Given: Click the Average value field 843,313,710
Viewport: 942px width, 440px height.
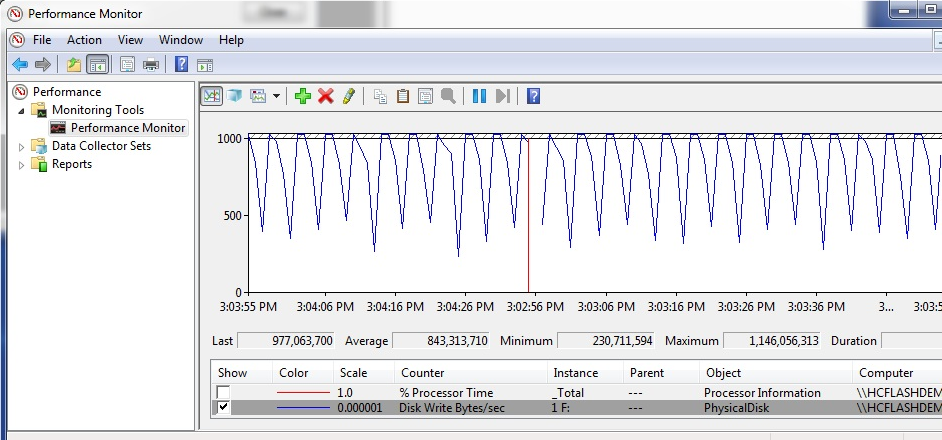Looking at the screenshot, I should (440, 341).
